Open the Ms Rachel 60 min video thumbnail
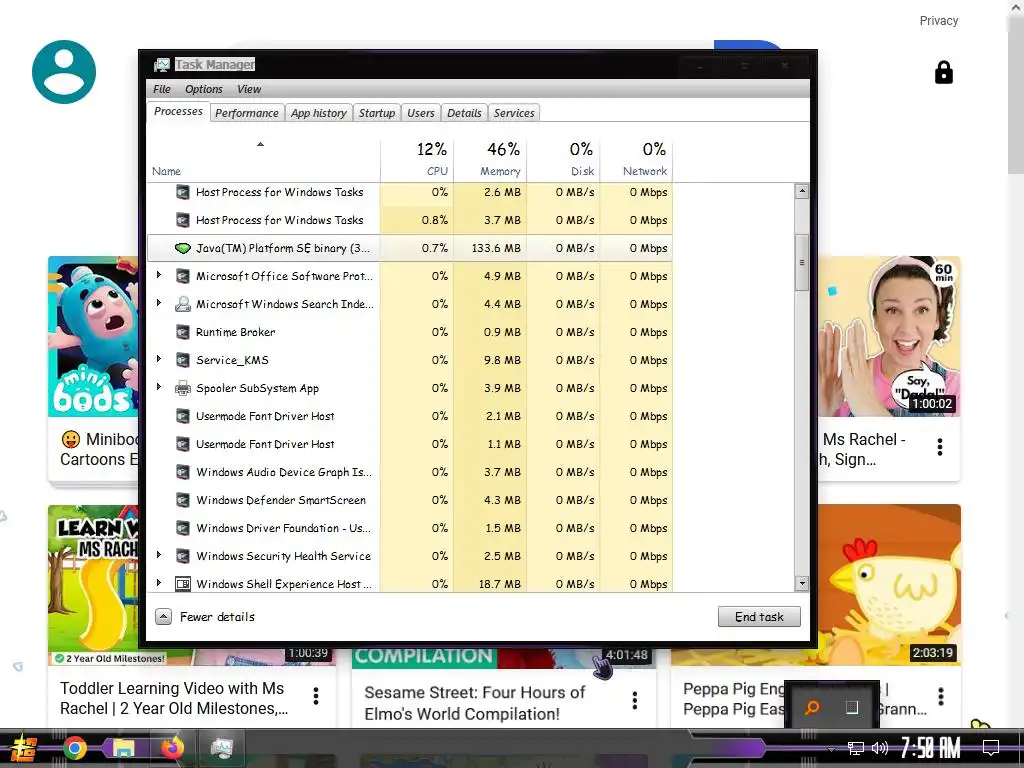 (x=889, y=336)
